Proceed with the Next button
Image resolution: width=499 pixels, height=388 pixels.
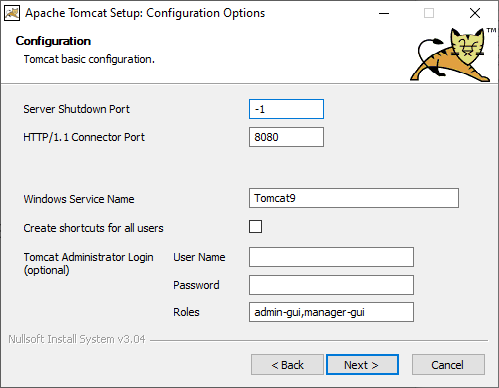[362, 365]
